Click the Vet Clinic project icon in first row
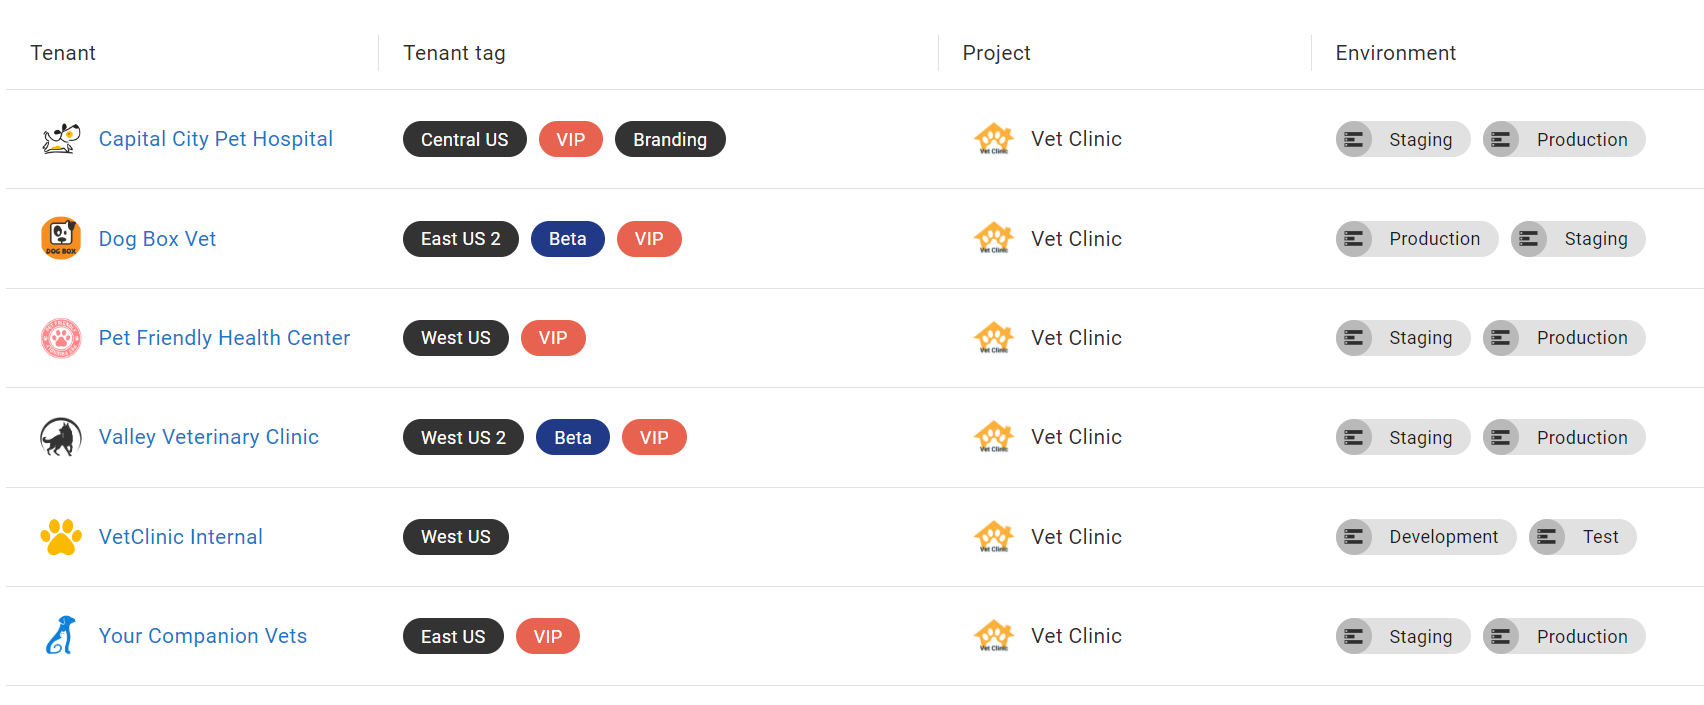Image resolution: width=1704 pixels, height=705 pixels. (x=994, y=139)
